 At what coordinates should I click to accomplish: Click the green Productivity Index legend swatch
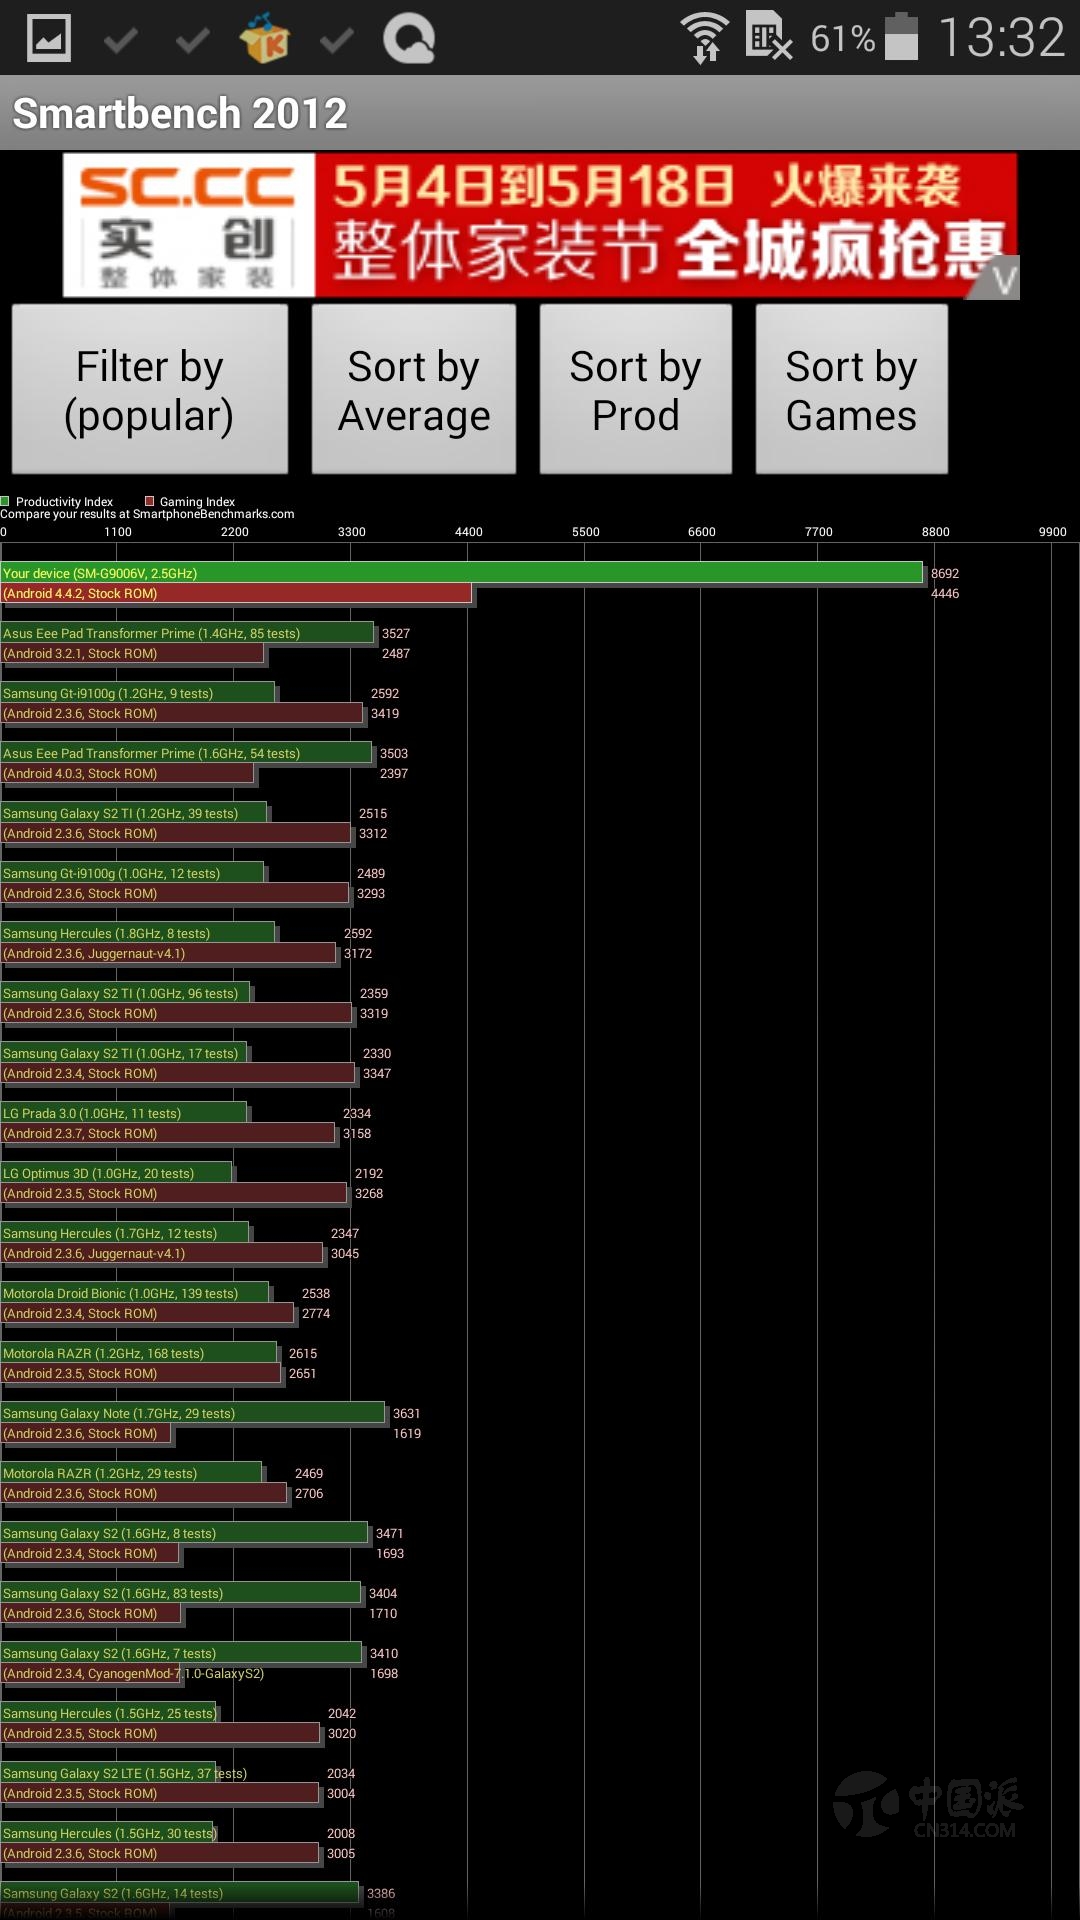pyautogui.click(x=5, y=501)
